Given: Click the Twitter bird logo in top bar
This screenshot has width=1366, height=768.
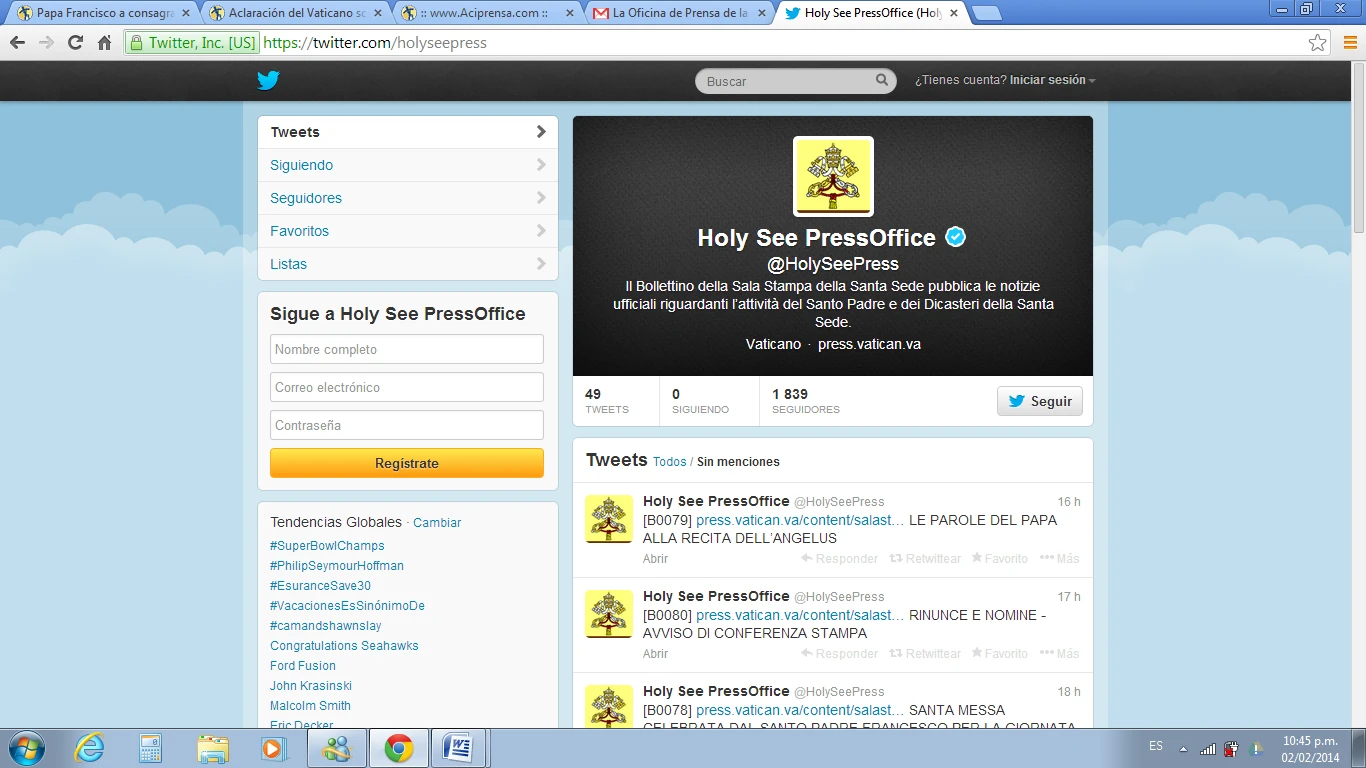Looking at the screenshot, I should point(268,81).
